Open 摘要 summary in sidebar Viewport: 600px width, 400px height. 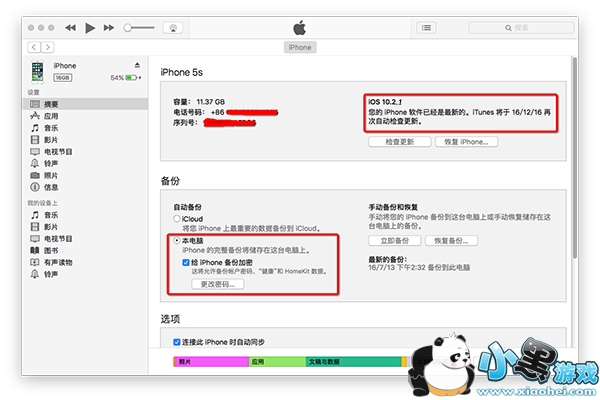coord(85,104)
